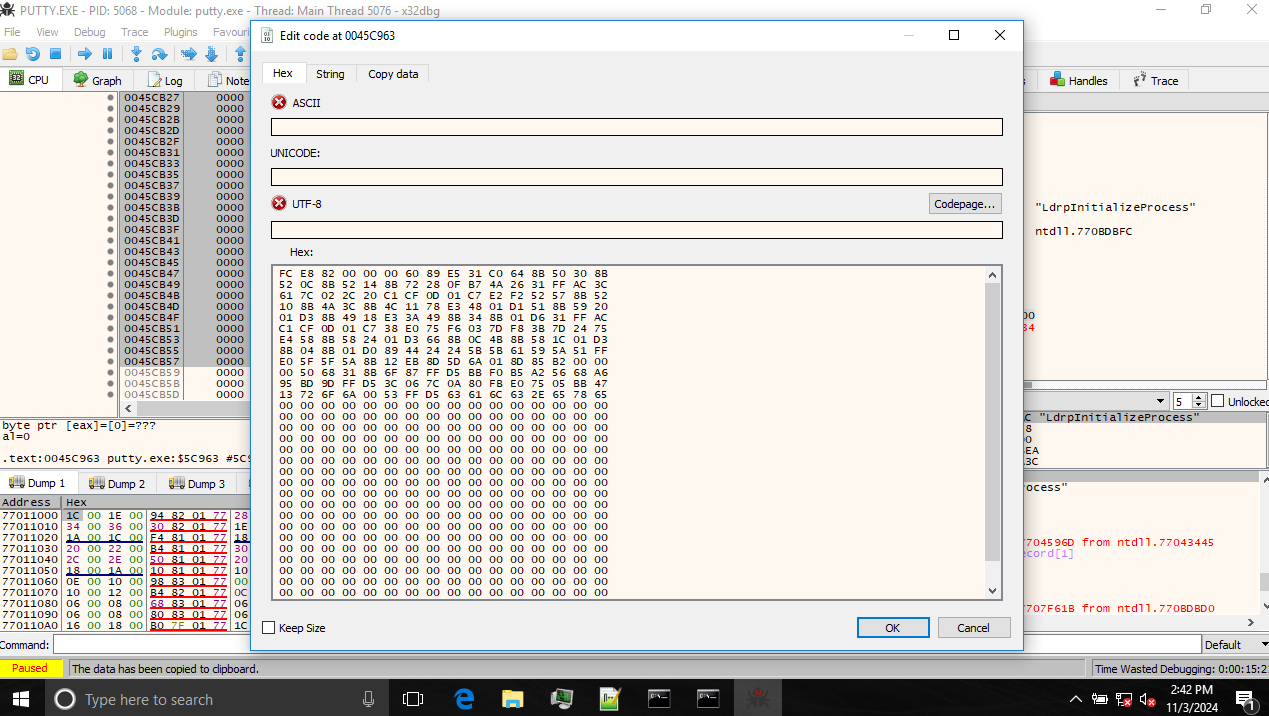Toggle the Unlocked checkbox
1269x716 pixels.
(x=1217, y=401)
